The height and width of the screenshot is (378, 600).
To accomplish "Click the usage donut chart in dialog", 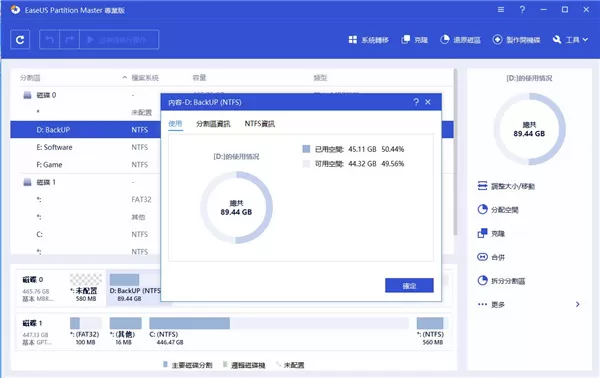I will 236,207.
